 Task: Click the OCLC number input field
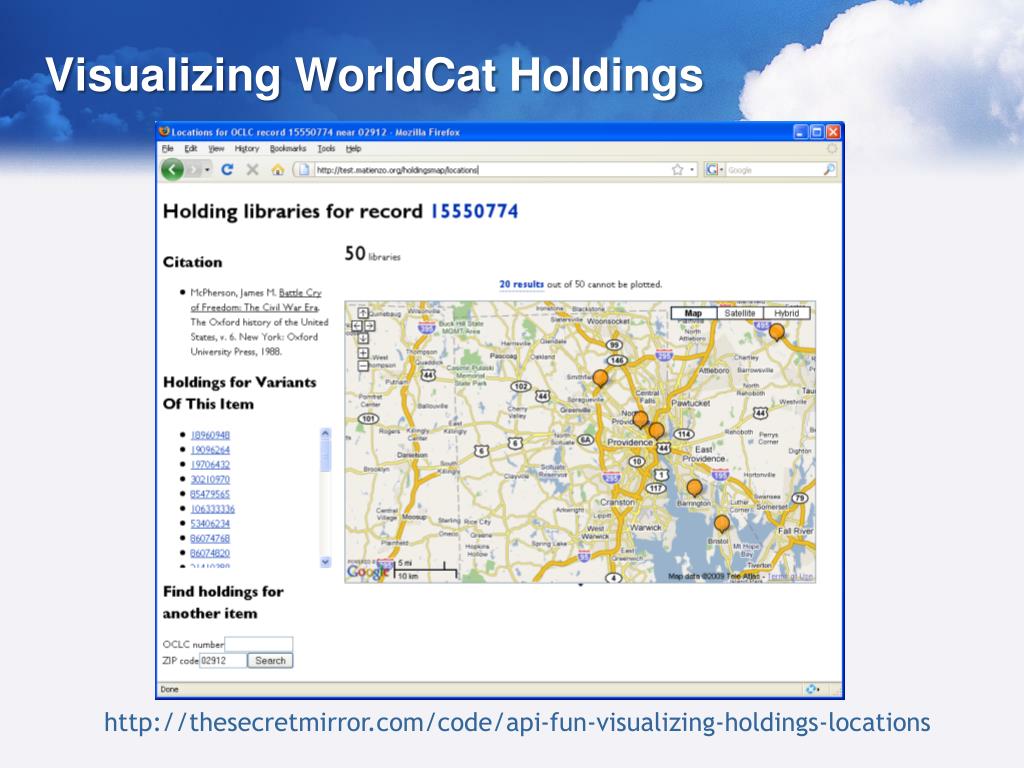click(x=259, y=645)
